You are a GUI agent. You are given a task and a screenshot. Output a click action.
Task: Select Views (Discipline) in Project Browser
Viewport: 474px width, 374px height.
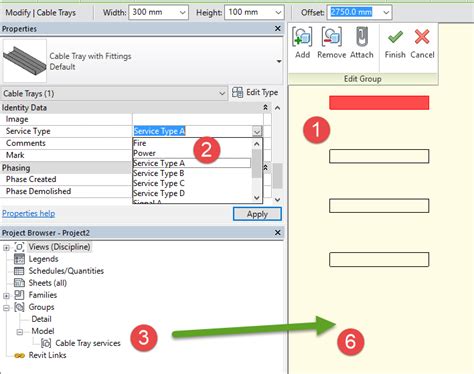tap(59, 247)
